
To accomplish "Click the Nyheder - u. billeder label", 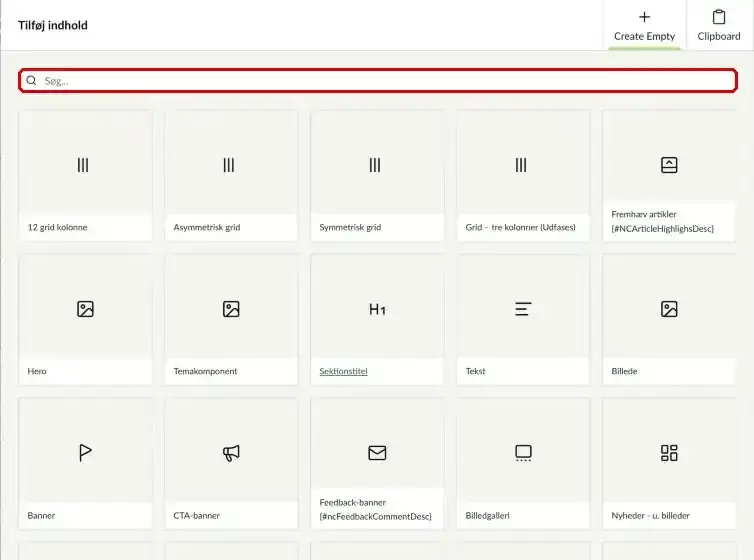I will pos(651,515).
